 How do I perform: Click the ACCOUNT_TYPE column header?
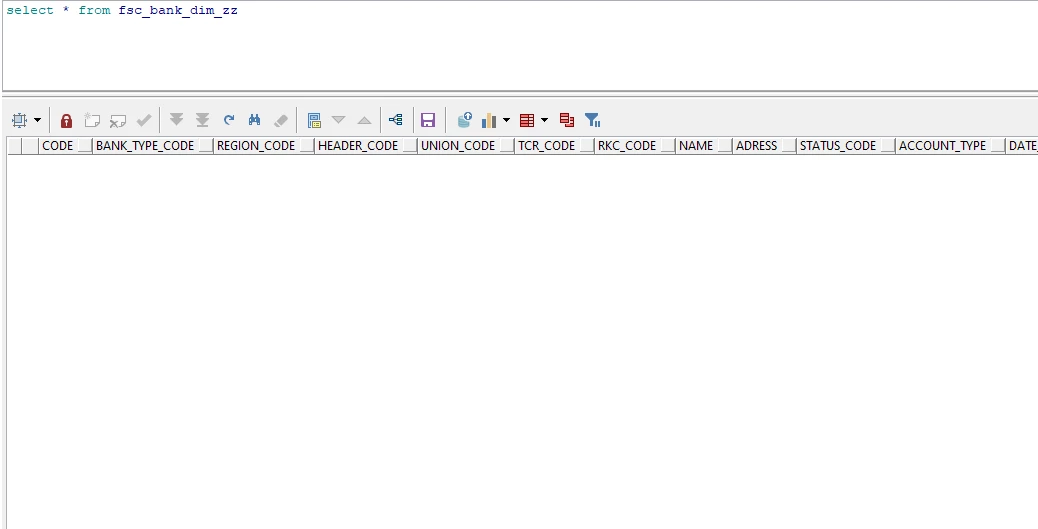click(x=943, y=146)
